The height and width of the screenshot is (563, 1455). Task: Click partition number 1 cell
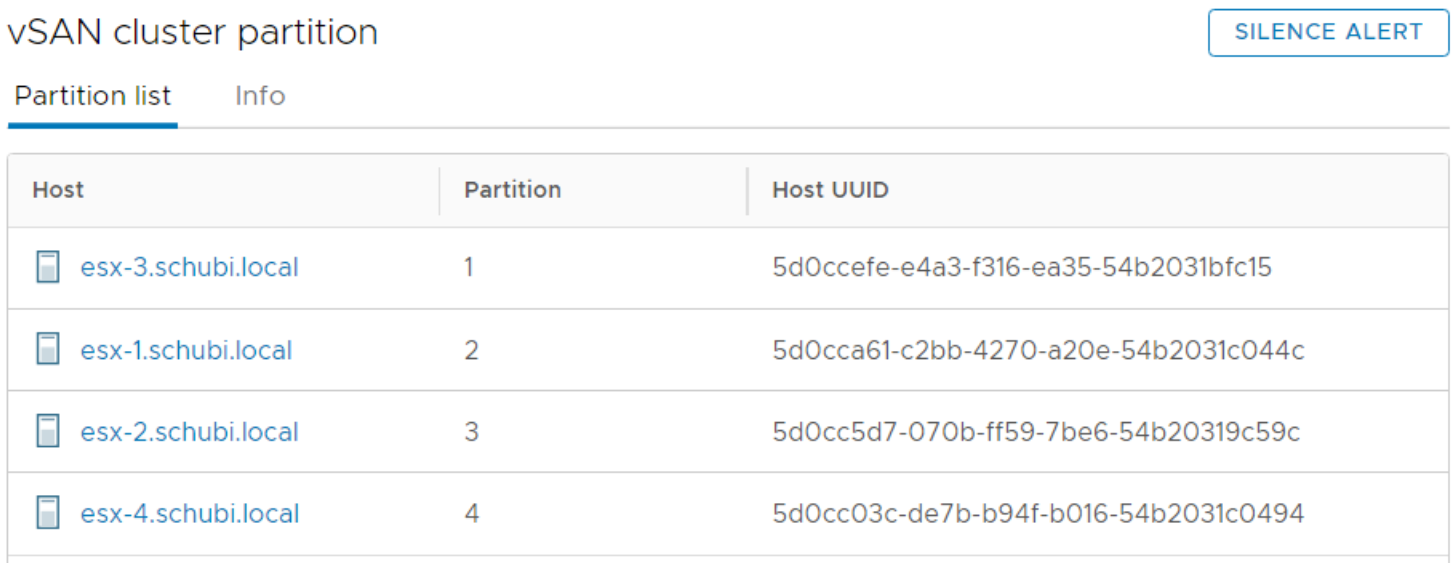click(x=469, y=268)
